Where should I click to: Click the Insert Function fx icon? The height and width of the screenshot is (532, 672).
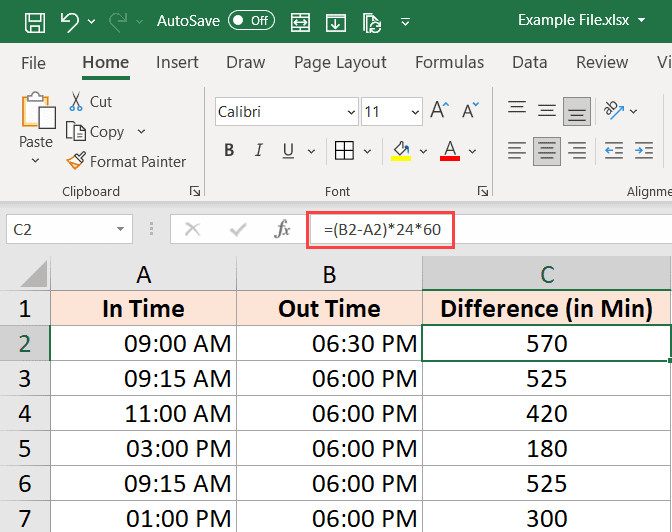(282, 229)
